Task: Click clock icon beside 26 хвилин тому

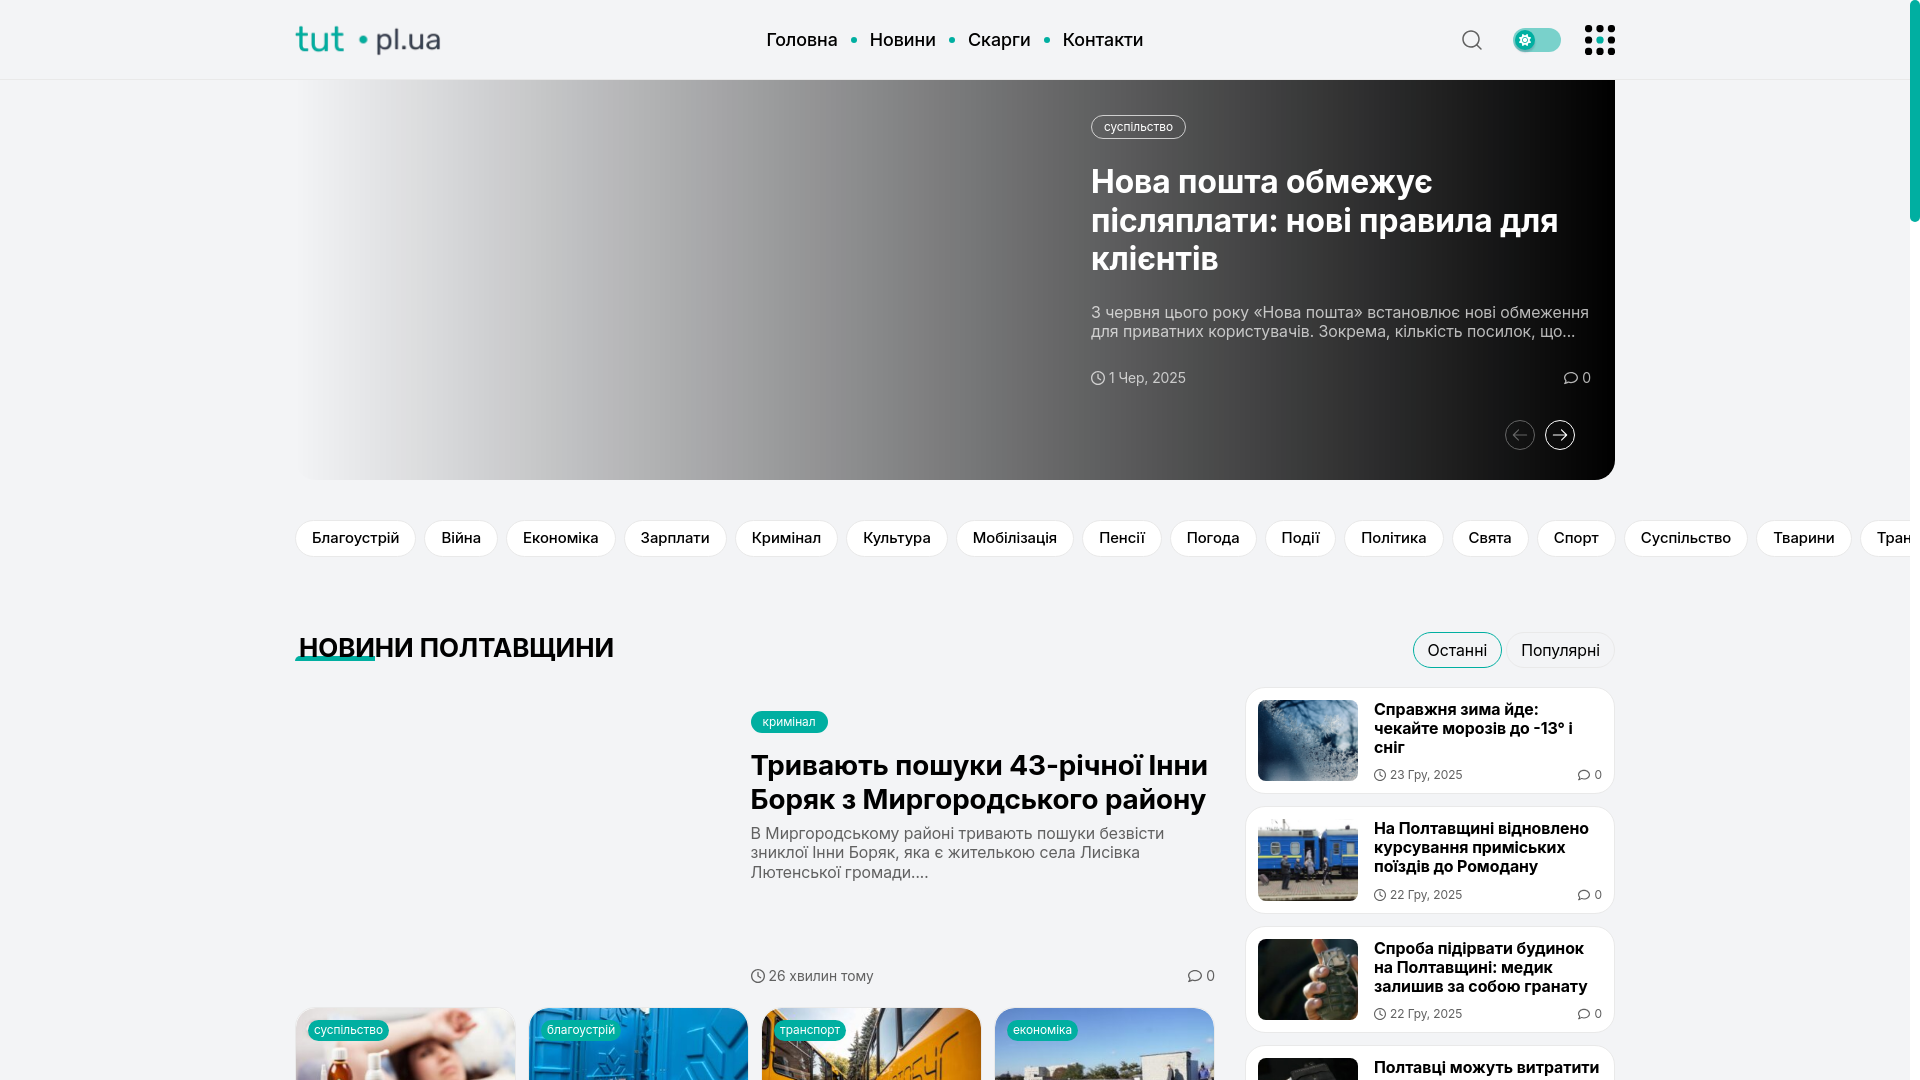Action: point(757,976)
